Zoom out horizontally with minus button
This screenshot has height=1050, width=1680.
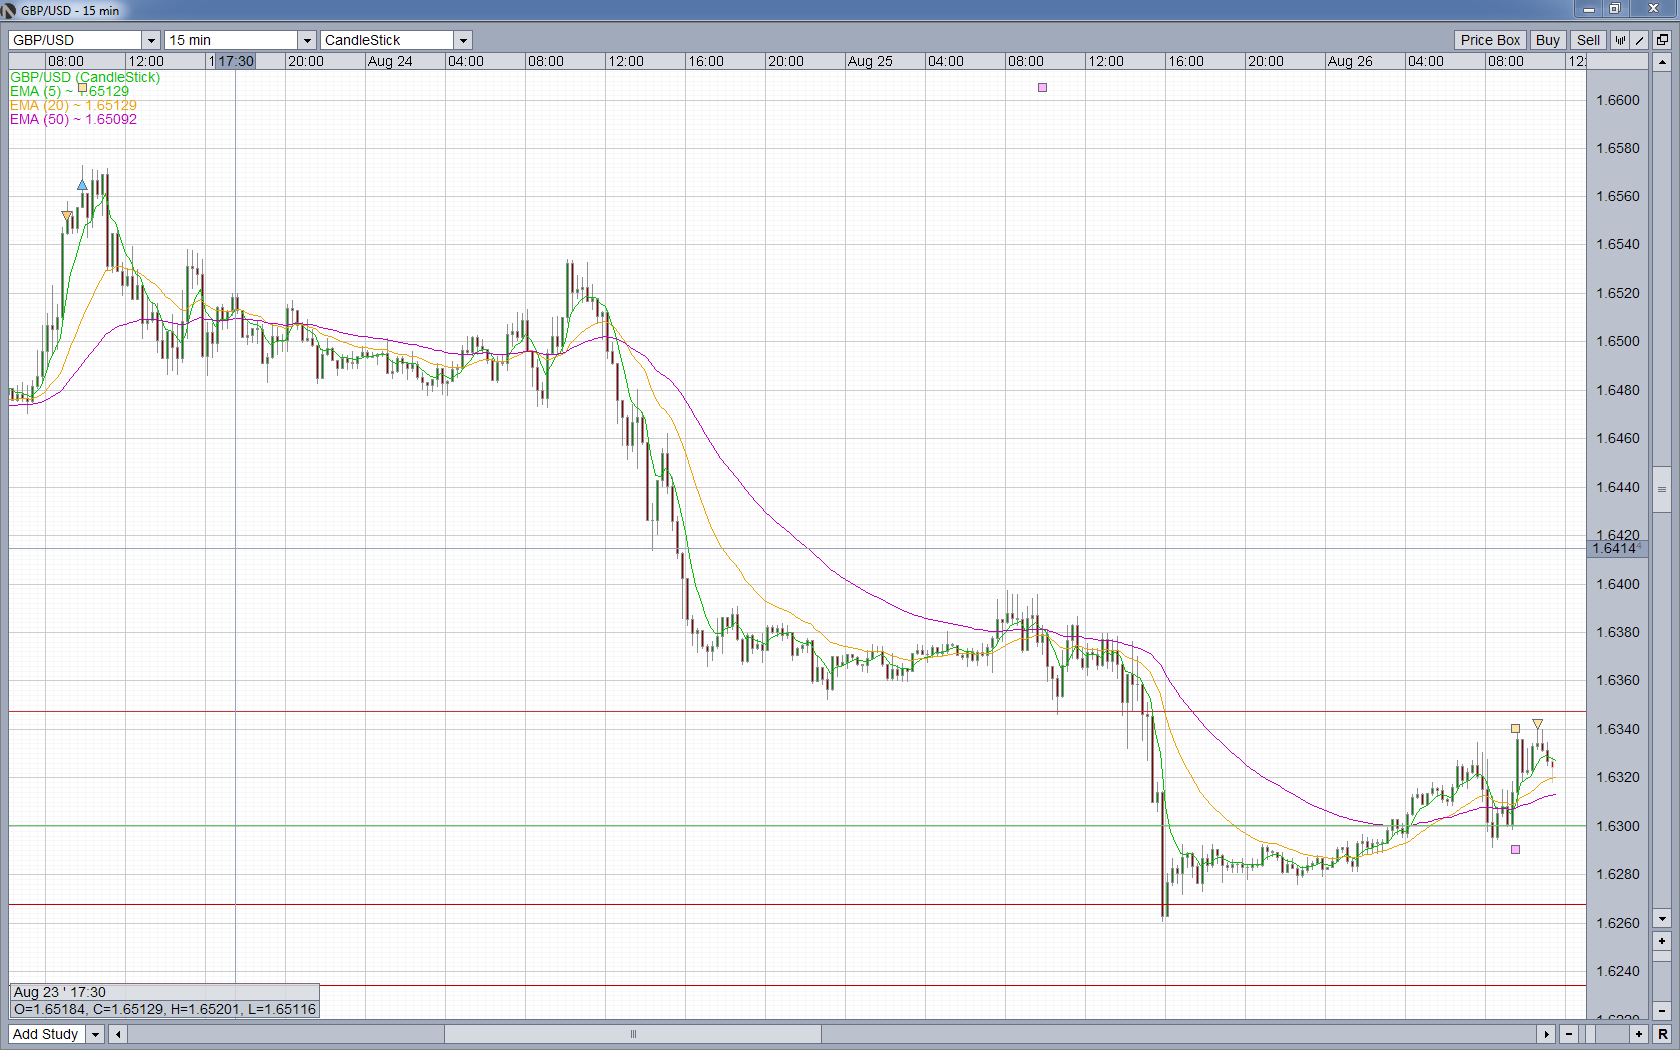click(1569, 1034)
